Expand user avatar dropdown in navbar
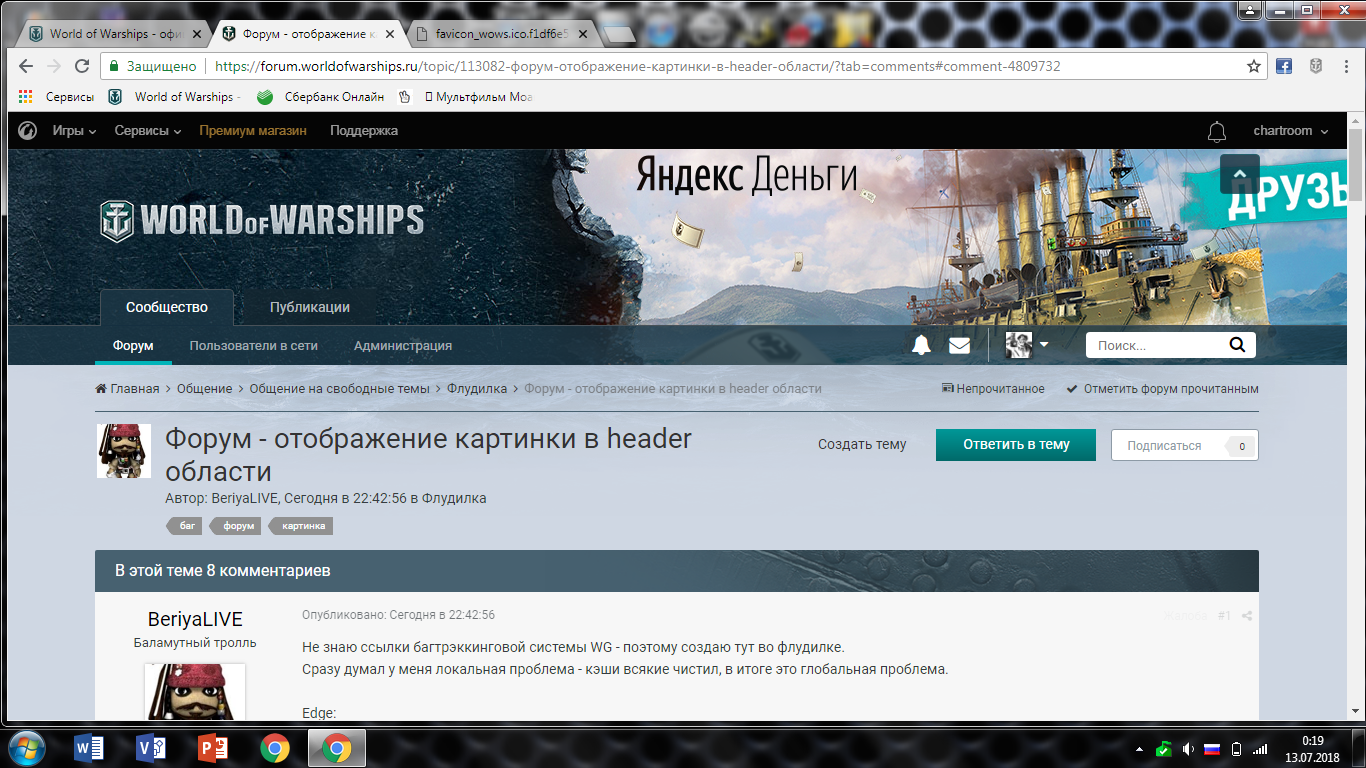This screenshot has width=1366, height=768. pyautogui.click(x=1027, y=345)
